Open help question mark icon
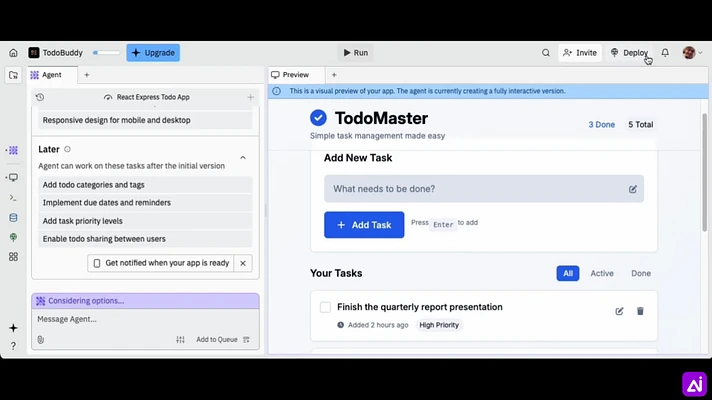 tap(13, 346)
